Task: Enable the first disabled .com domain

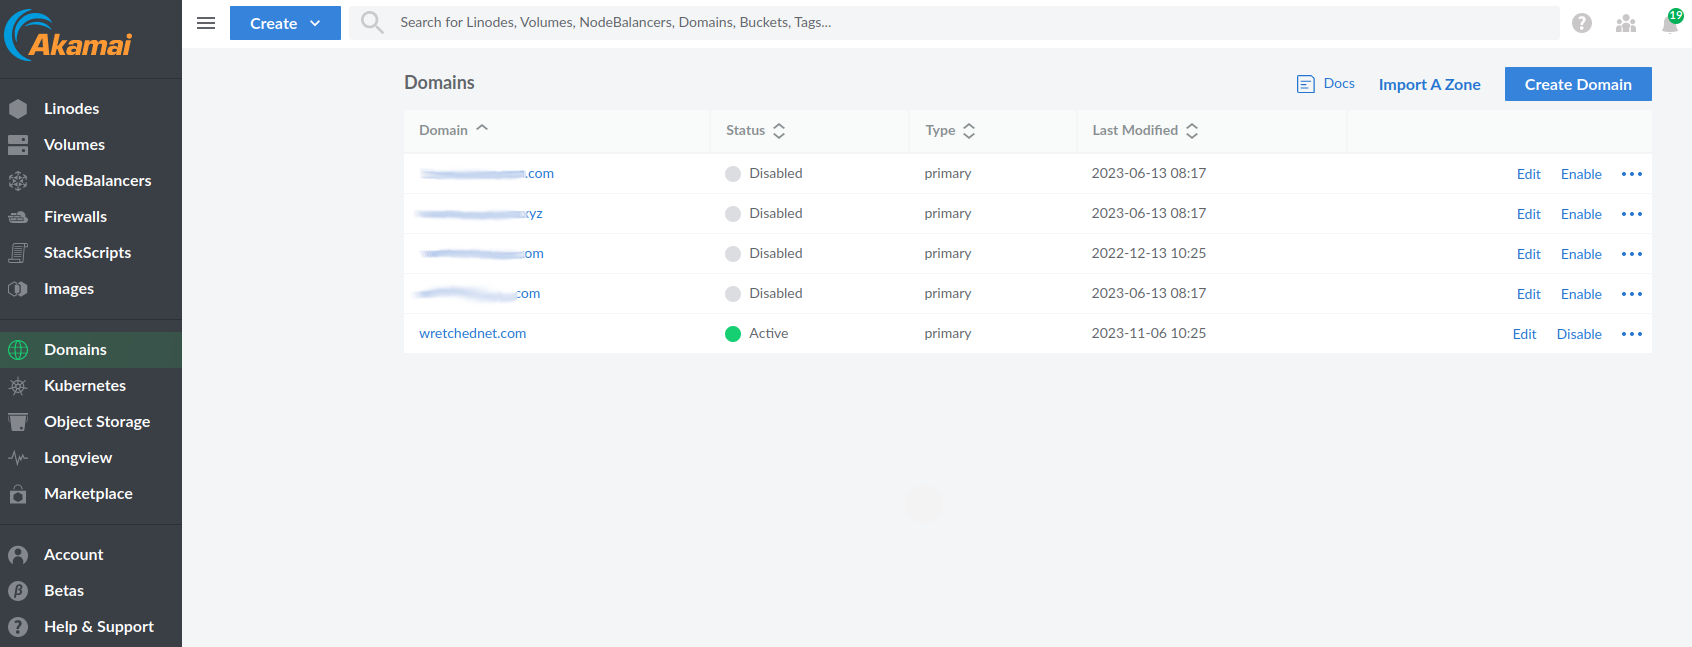Action: [x=1580, y=174]
